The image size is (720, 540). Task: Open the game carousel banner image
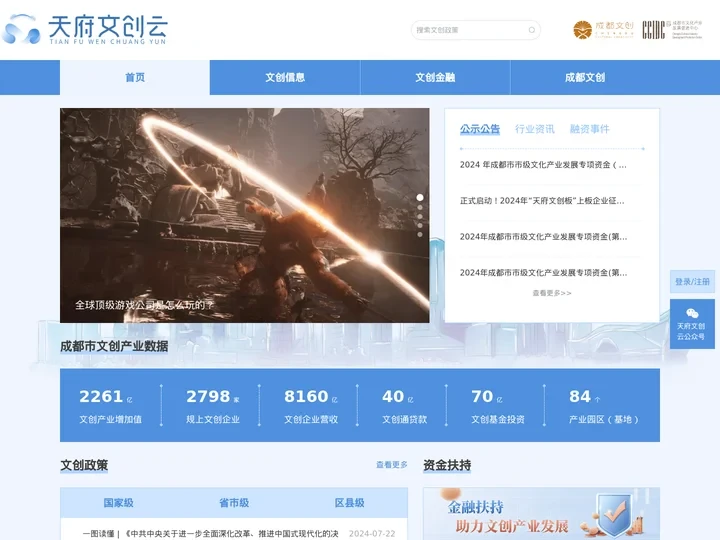pyautogui.click(x=245, y=215)
